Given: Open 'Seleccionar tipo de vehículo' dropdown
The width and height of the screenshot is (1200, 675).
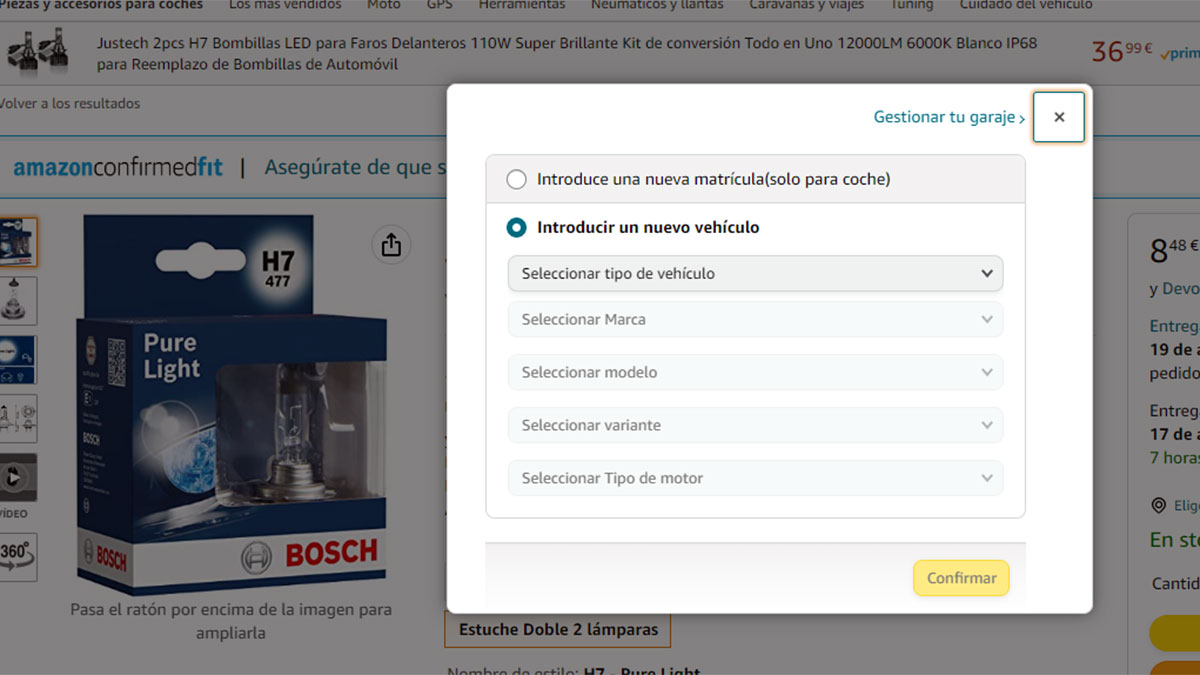Looking at the screenshot, I should (x=755, y=274).
